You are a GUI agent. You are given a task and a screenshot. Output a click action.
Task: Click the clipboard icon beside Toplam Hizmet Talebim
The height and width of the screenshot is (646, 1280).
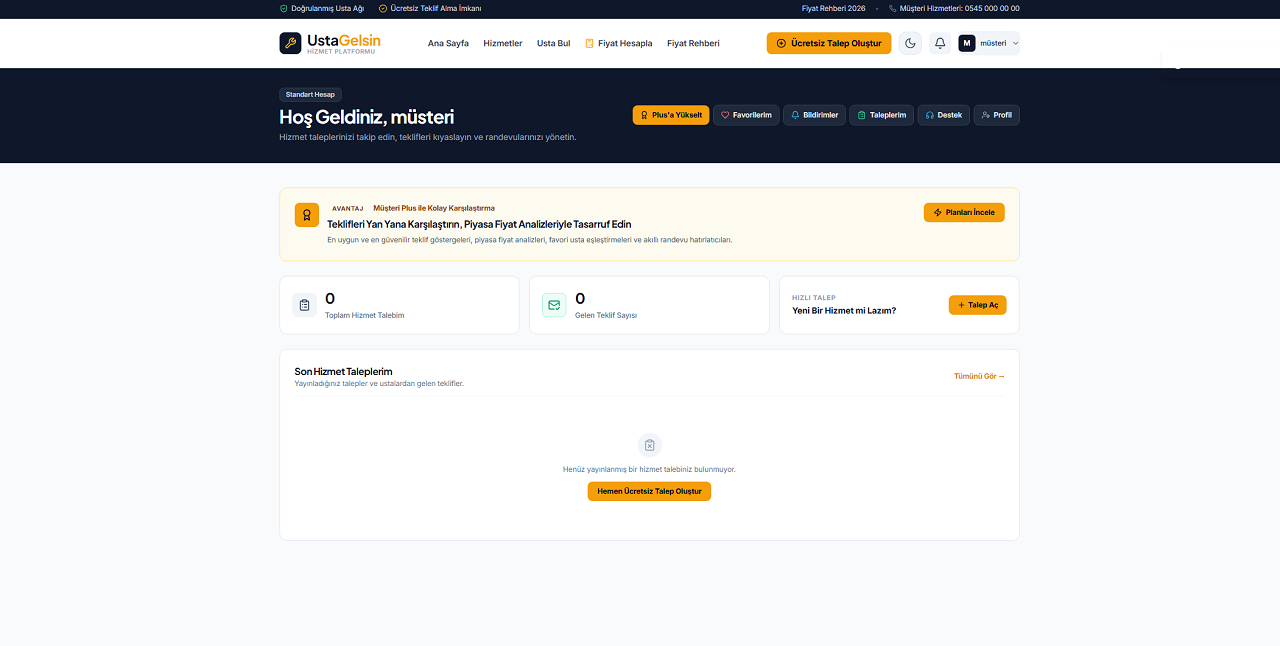click(x=305, y=305)
